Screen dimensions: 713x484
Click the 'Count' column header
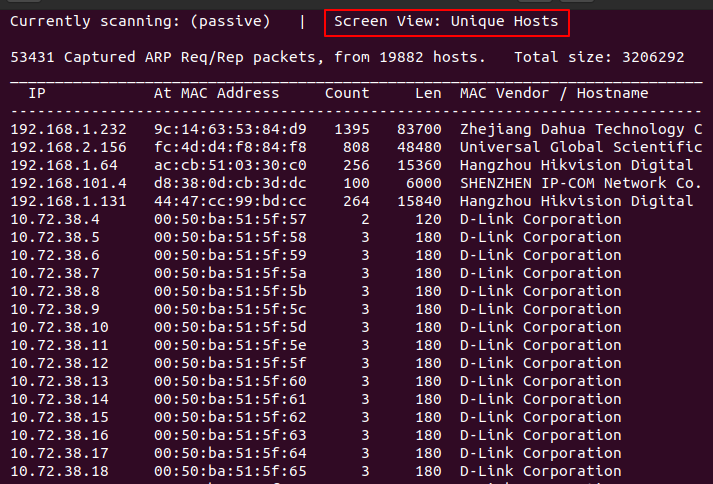[x=347, y=93]
